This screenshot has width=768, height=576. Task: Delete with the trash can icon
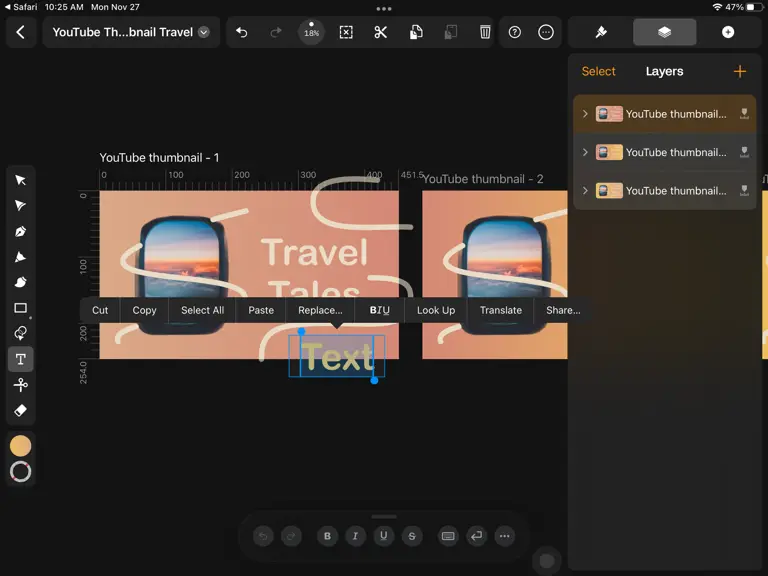click(485, 32)
